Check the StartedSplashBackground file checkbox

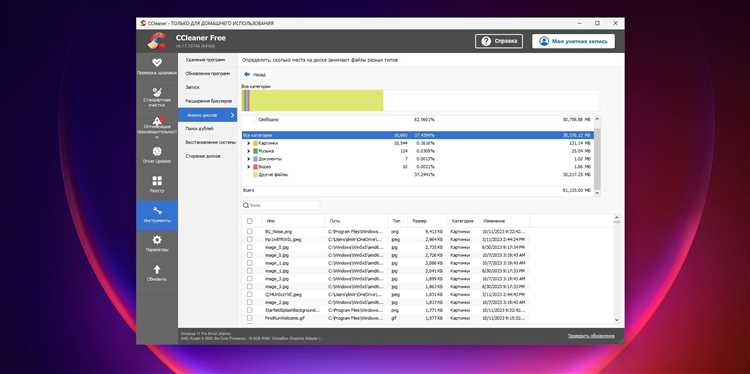point(250,310)
